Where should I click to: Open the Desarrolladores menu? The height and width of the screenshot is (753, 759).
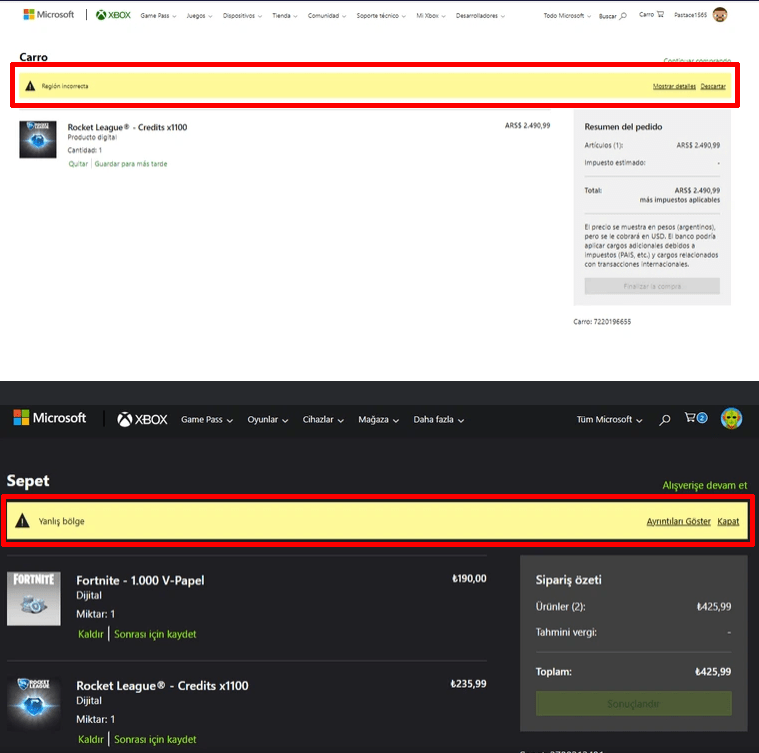479,16
